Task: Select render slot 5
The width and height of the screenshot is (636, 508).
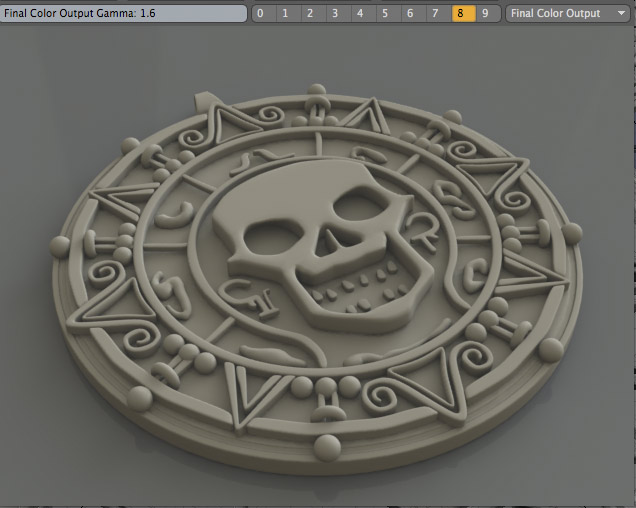Action: [389, 13]
